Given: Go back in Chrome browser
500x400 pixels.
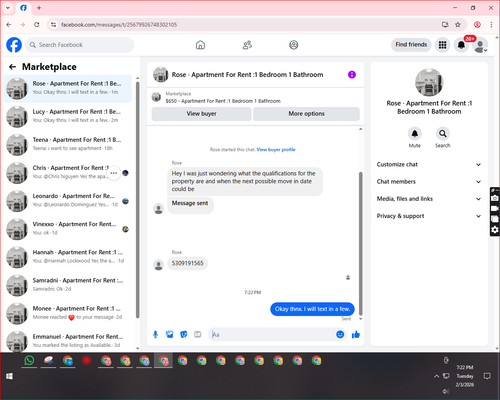Looking at the screenshot, I should (9, 25).
